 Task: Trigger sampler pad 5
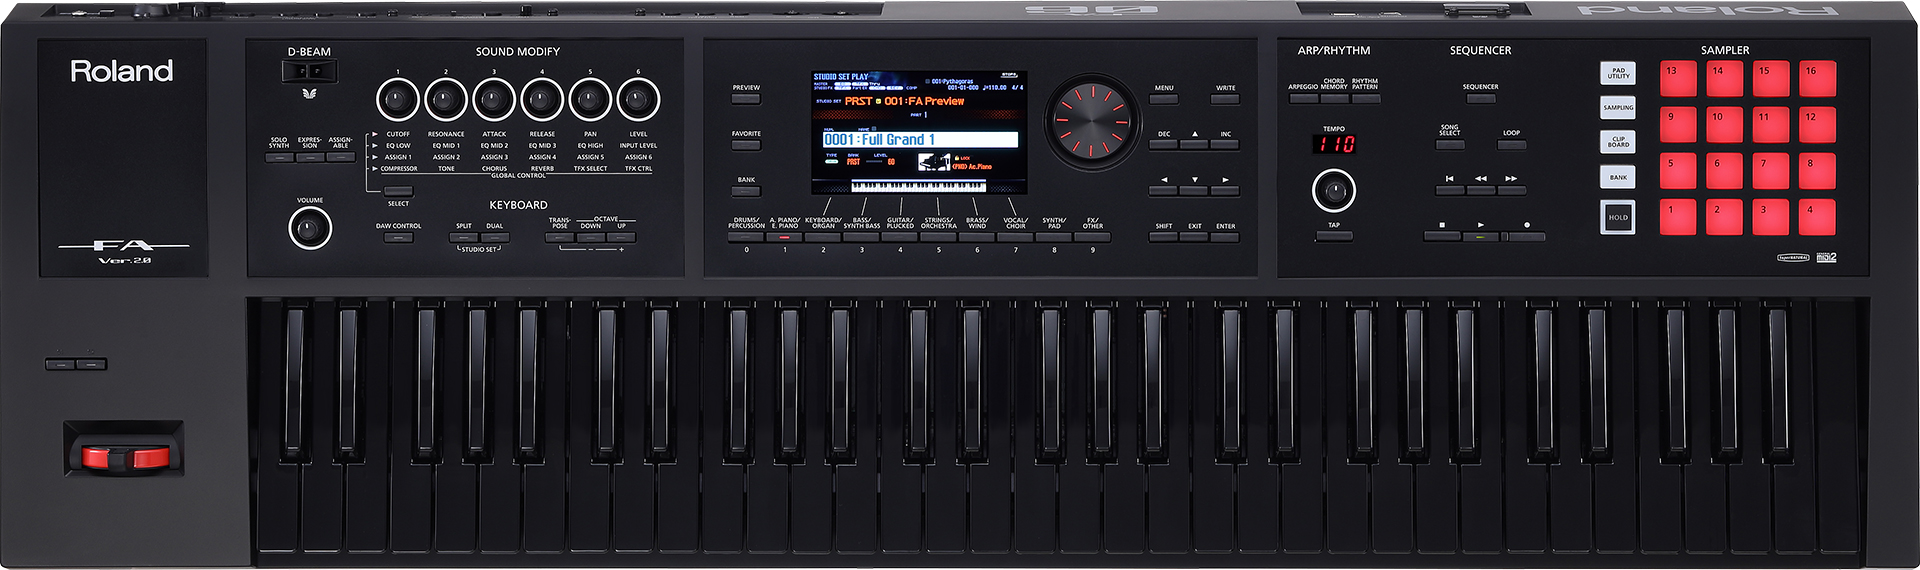(1678, 171)
